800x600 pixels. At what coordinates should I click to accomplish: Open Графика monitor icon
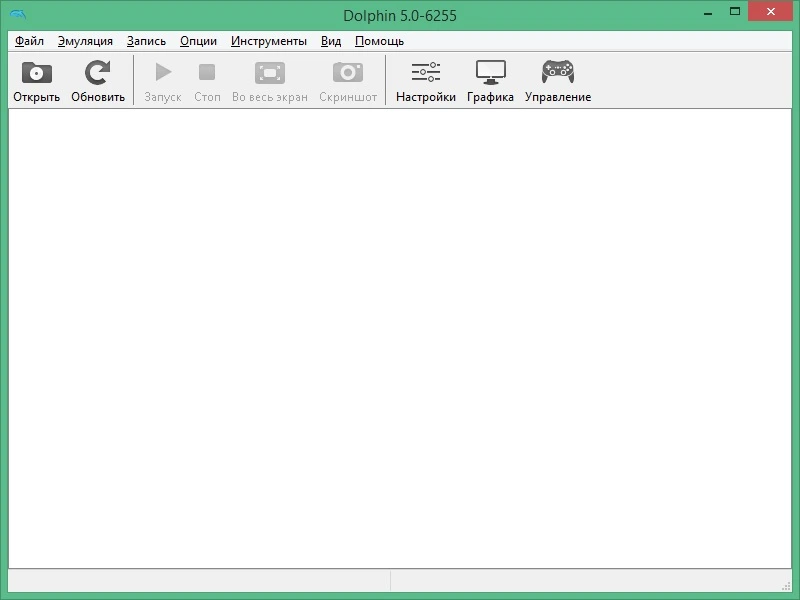[x=490, y=72]
